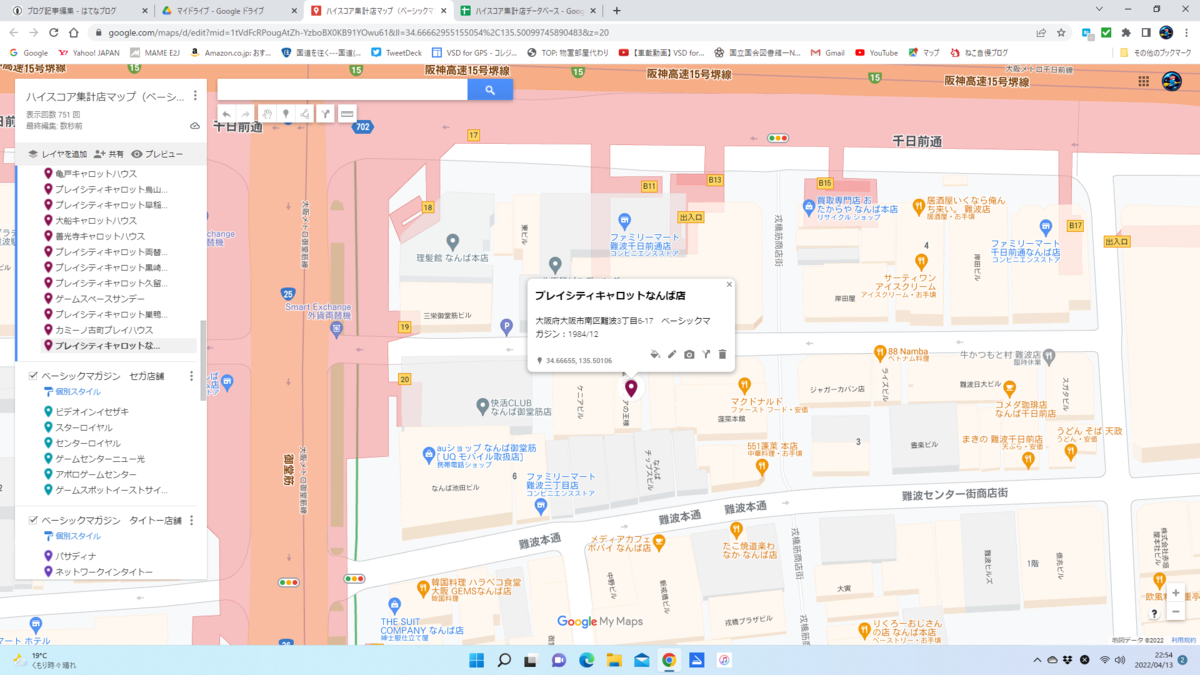The height and width of the screenshot is (675, 1200).
Task: Click the layer panel vertical scrollbar
Action: [204, 360]
